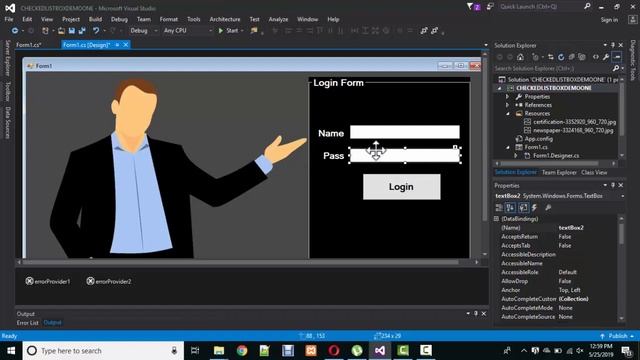This screenshot has height=360, width=640.
Task: Click the Publish button in status bar
Action: [x=617, y=336]
